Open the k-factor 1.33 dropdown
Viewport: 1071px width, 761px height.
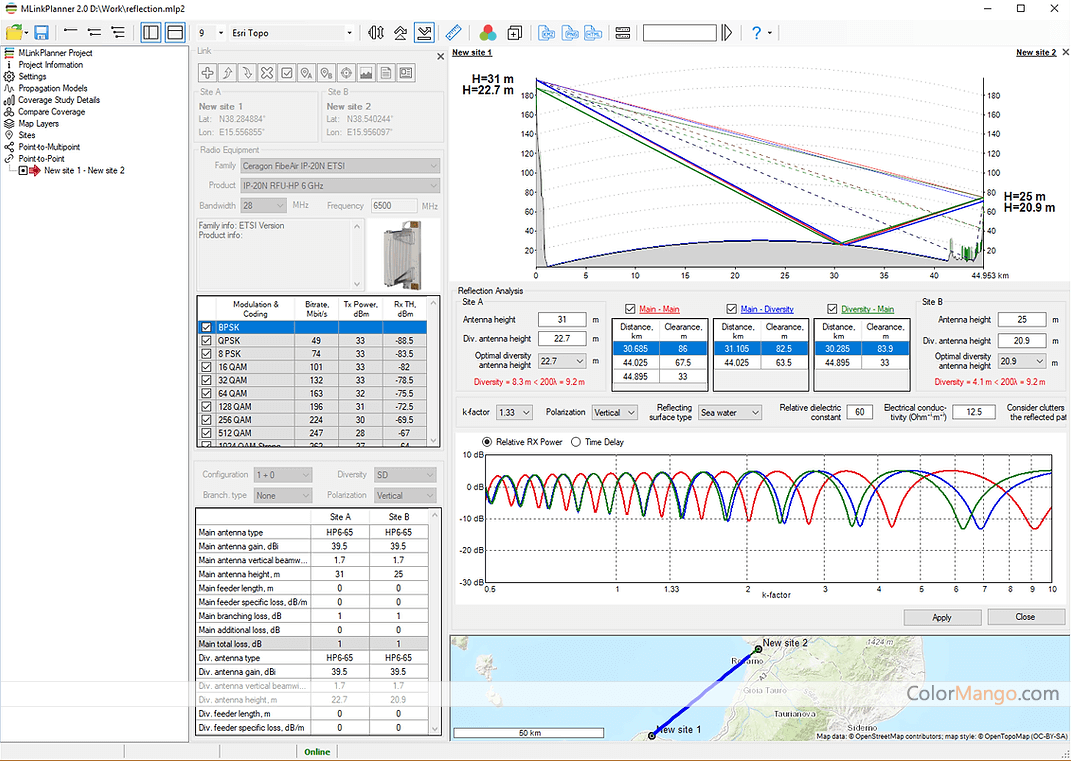(513, 412)
